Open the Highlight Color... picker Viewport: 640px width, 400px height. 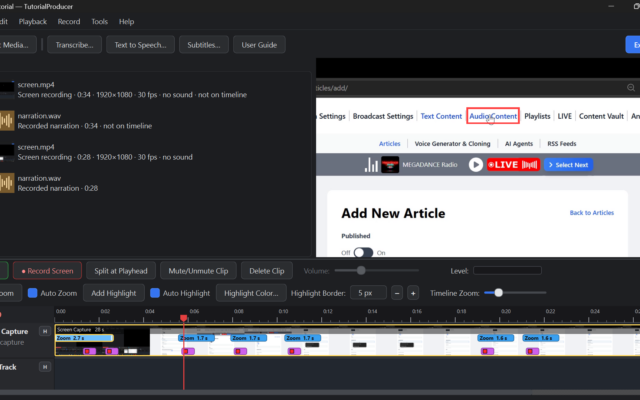(x=251, y=293)
